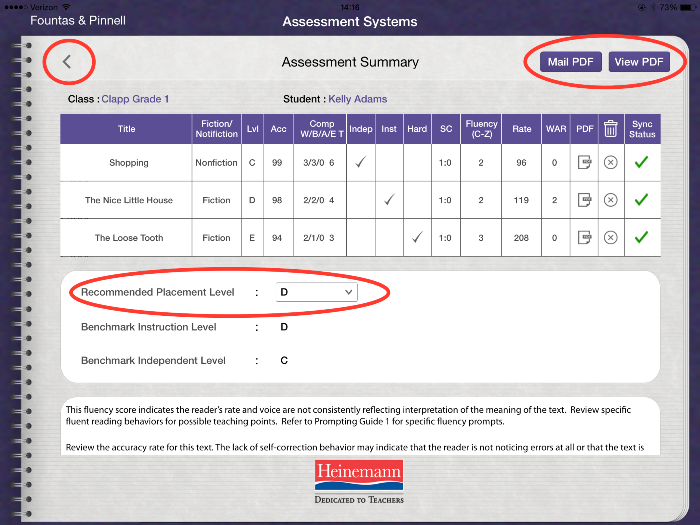Open the Recommended Placement Level dropdown
Viewport: 700px width, 525px height.
click(x=317, y=292)
